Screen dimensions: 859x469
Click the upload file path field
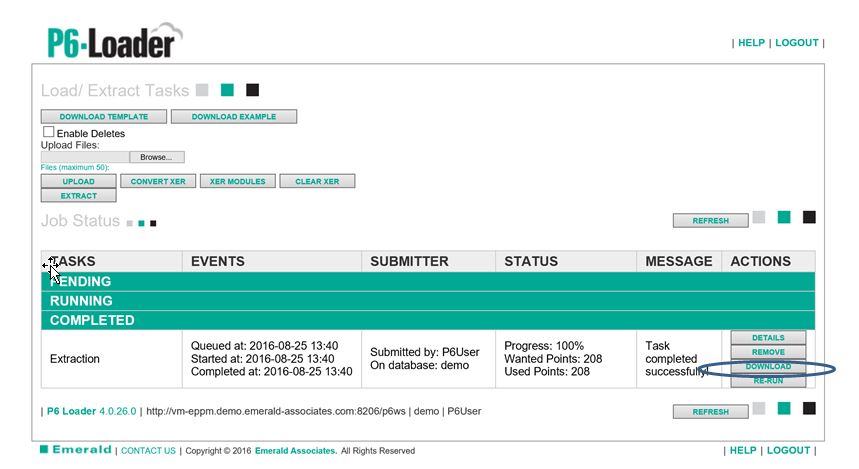tap(85, 157)
